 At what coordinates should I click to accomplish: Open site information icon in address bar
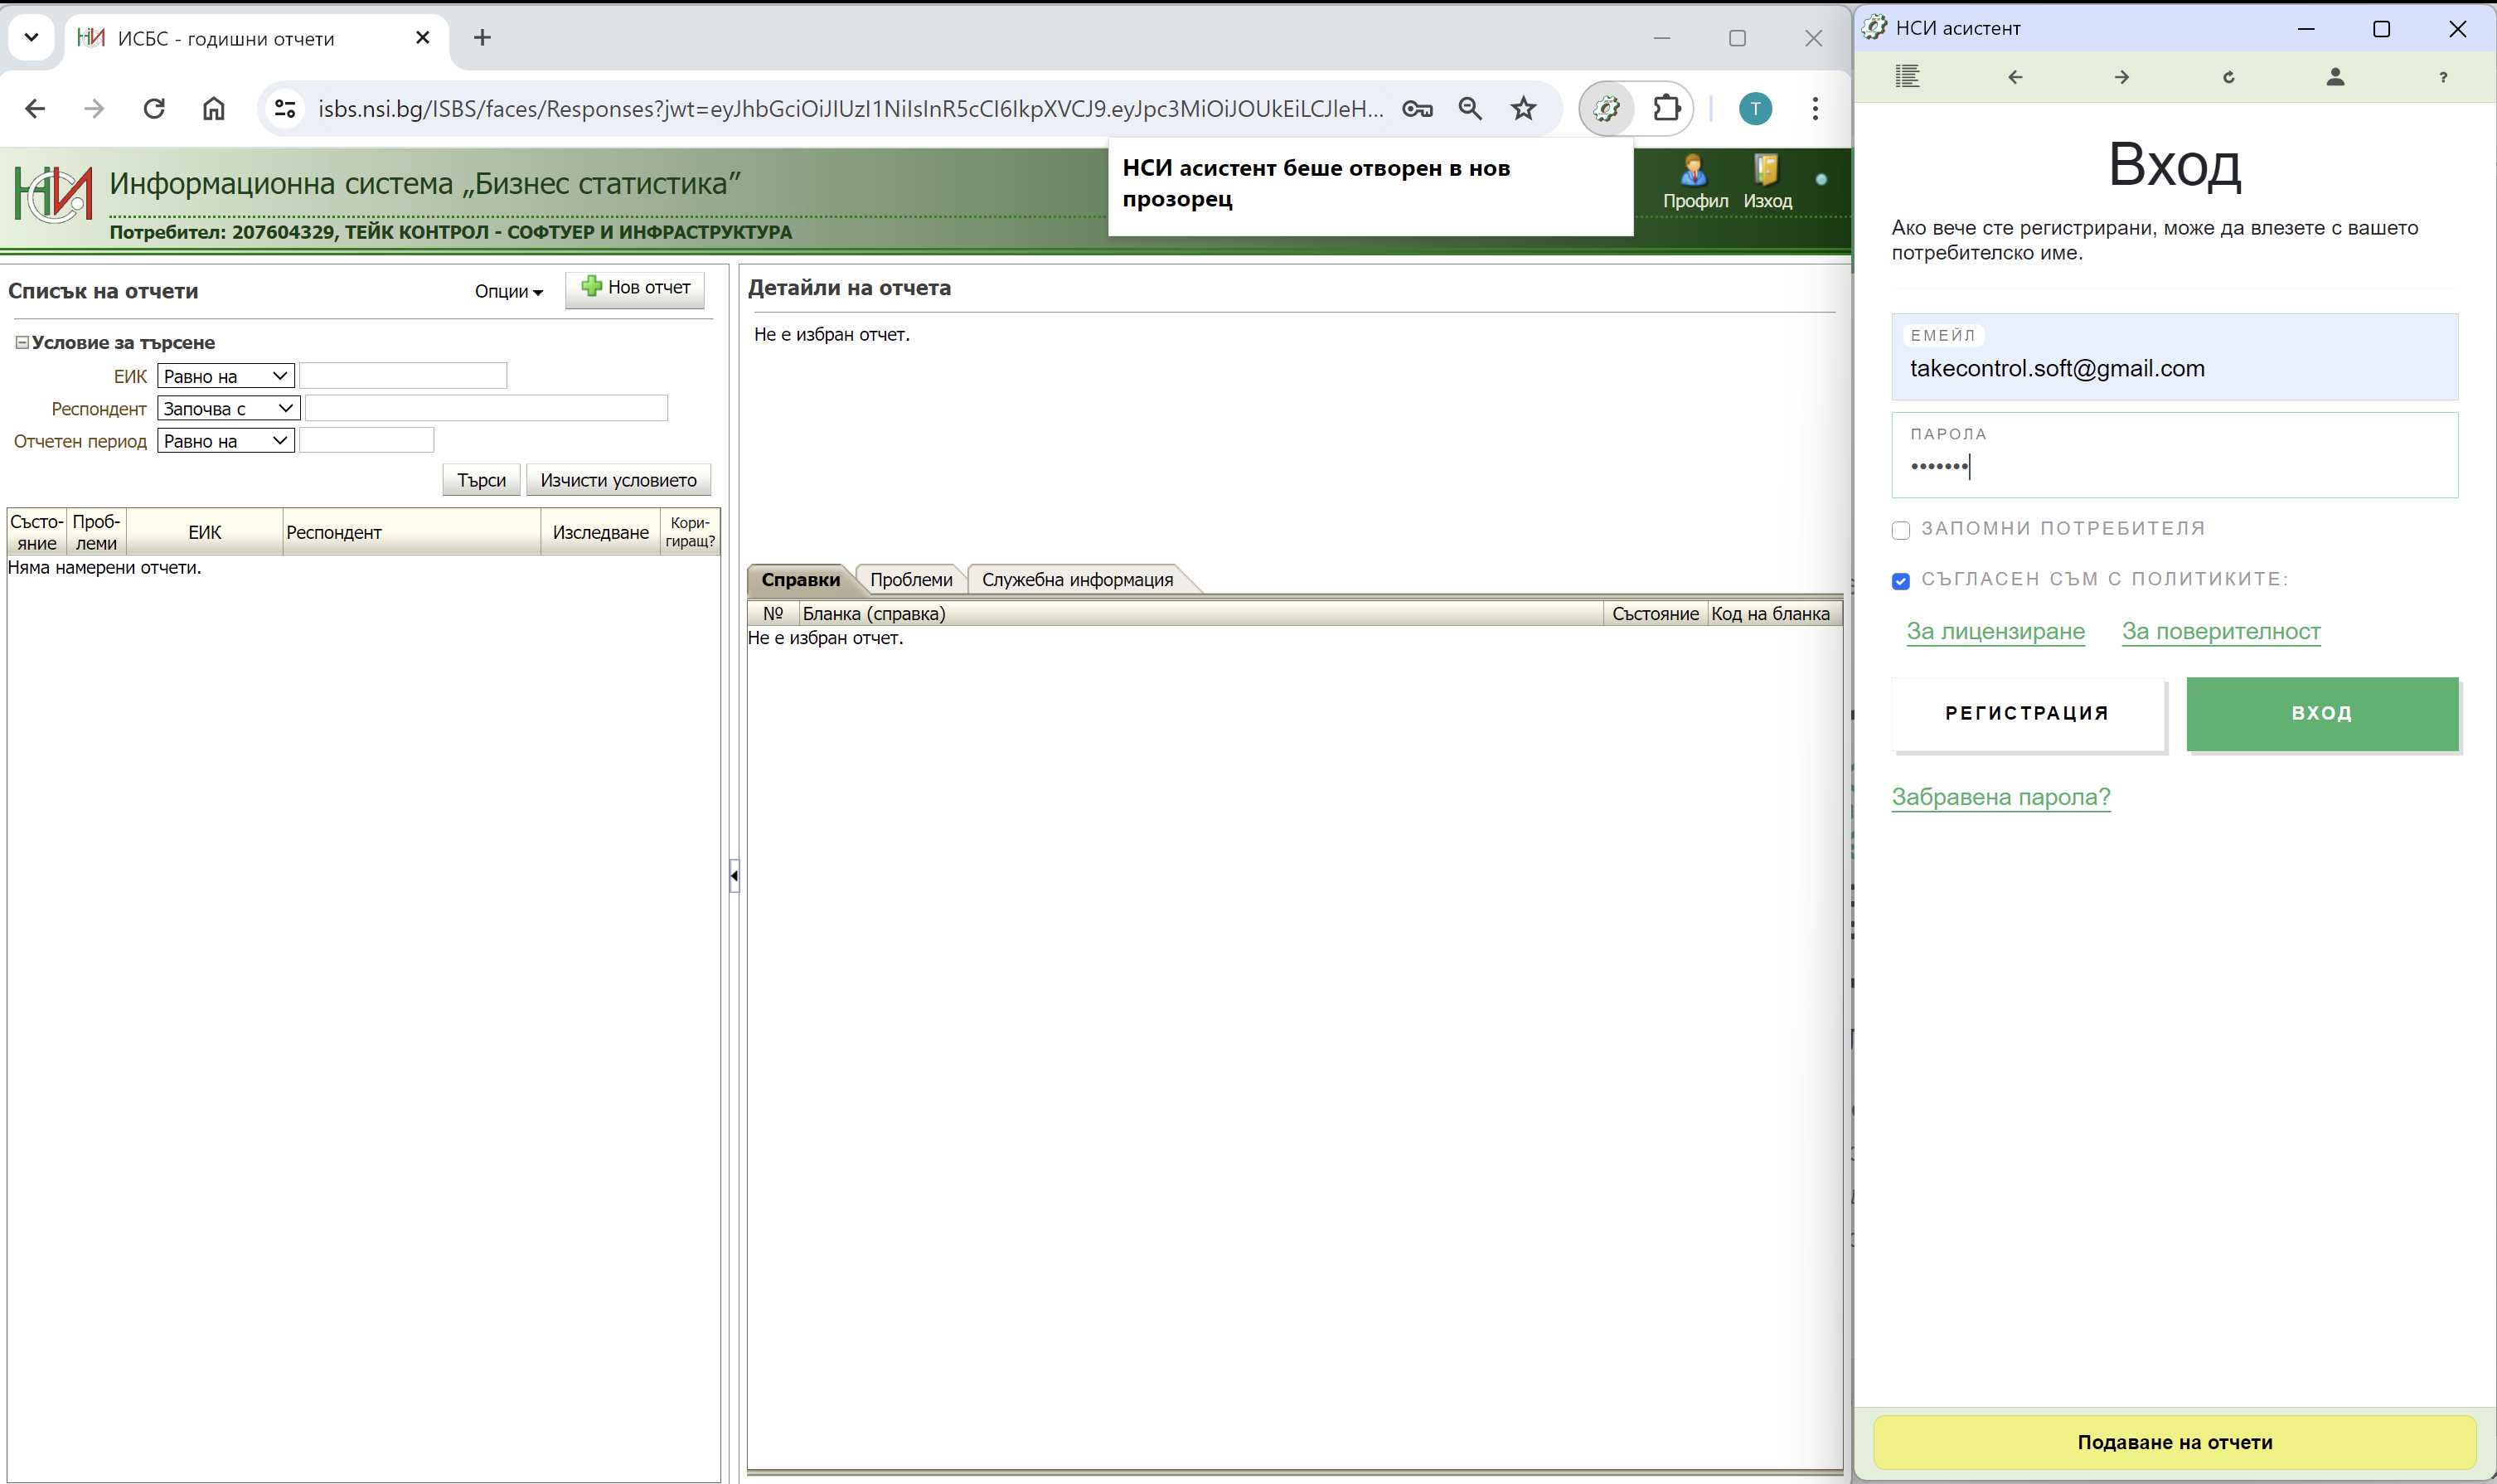(x=285, y=108)
